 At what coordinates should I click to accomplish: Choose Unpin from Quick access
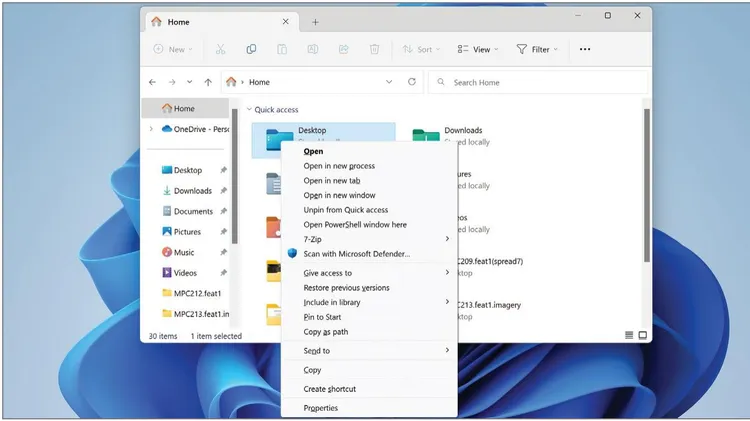pos(370,210)
